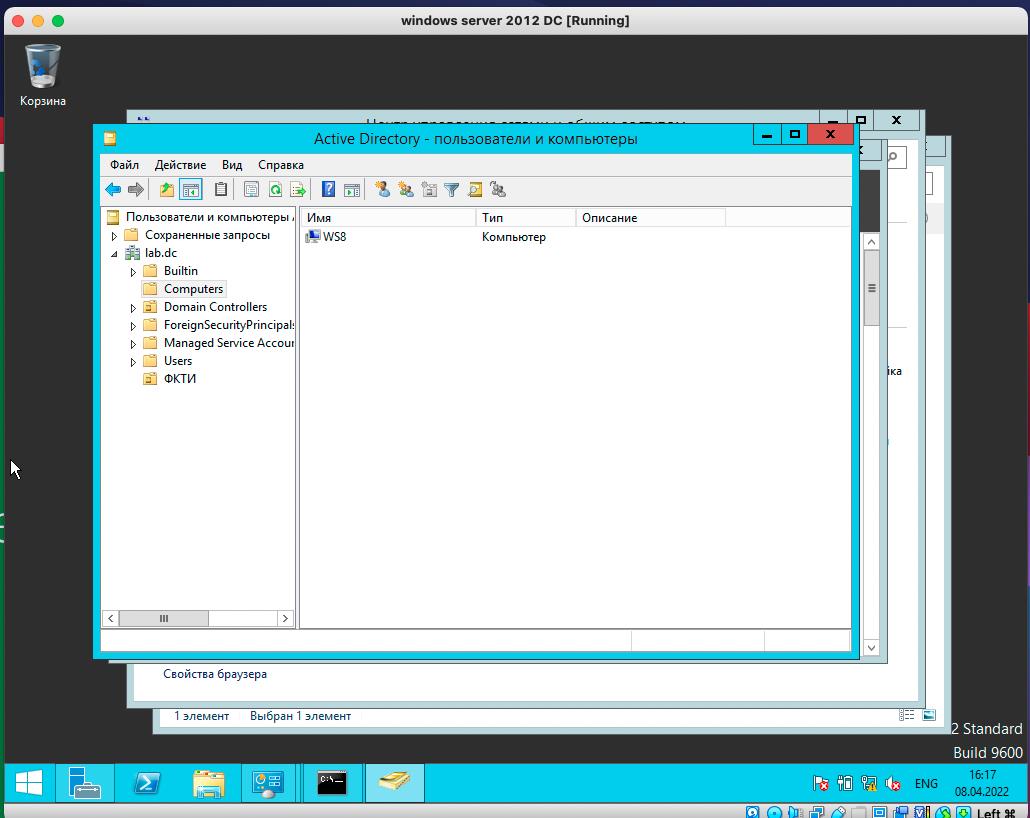Screen dimensions: 1030x818
Task: Toggle the console tree show/hide icon
Action: (x=190, y=190)
